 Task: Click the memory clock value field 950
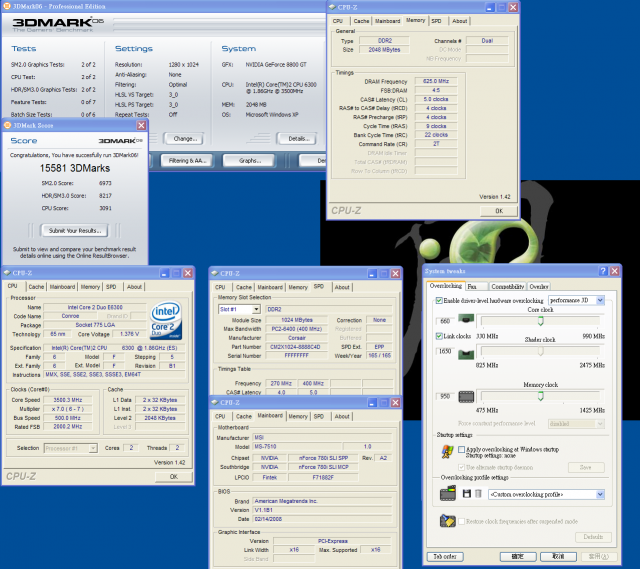(x=445, y=396)
